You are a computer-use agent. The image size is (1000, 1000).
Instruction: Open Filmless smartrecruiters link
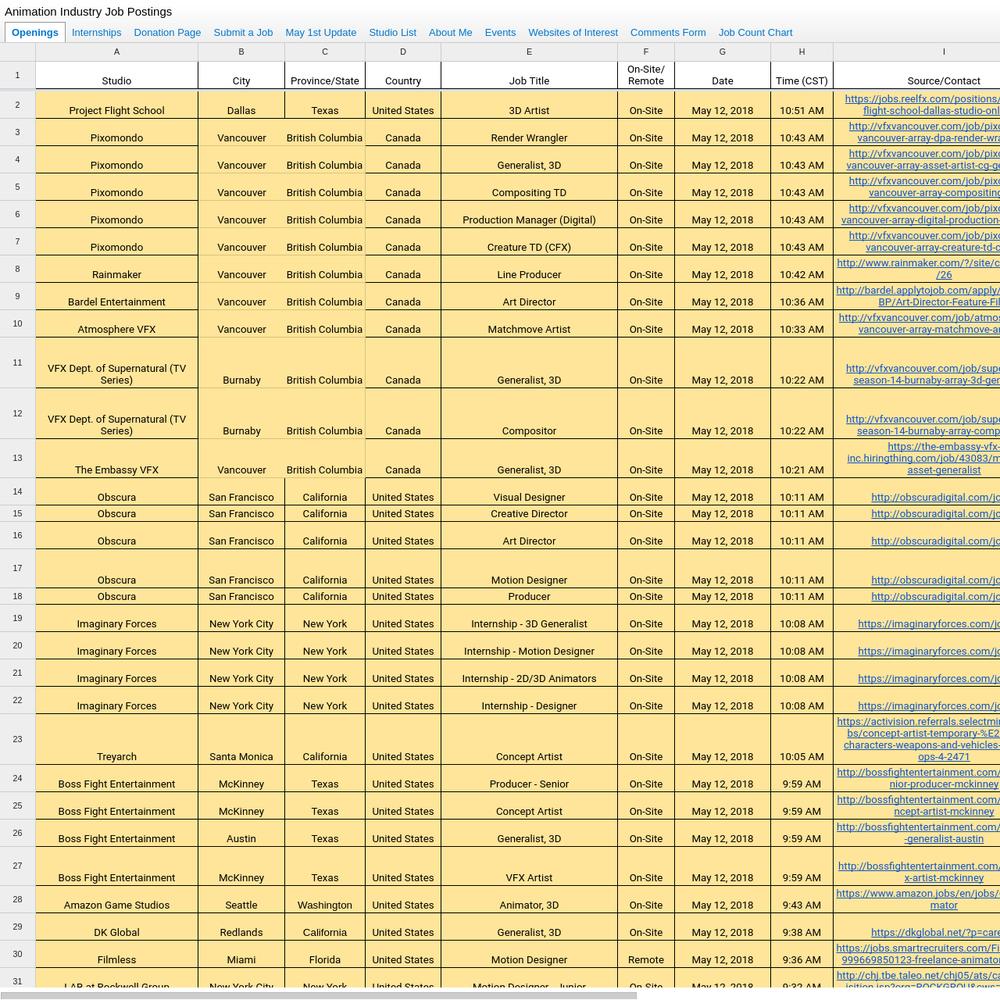(x=918, y=954)
